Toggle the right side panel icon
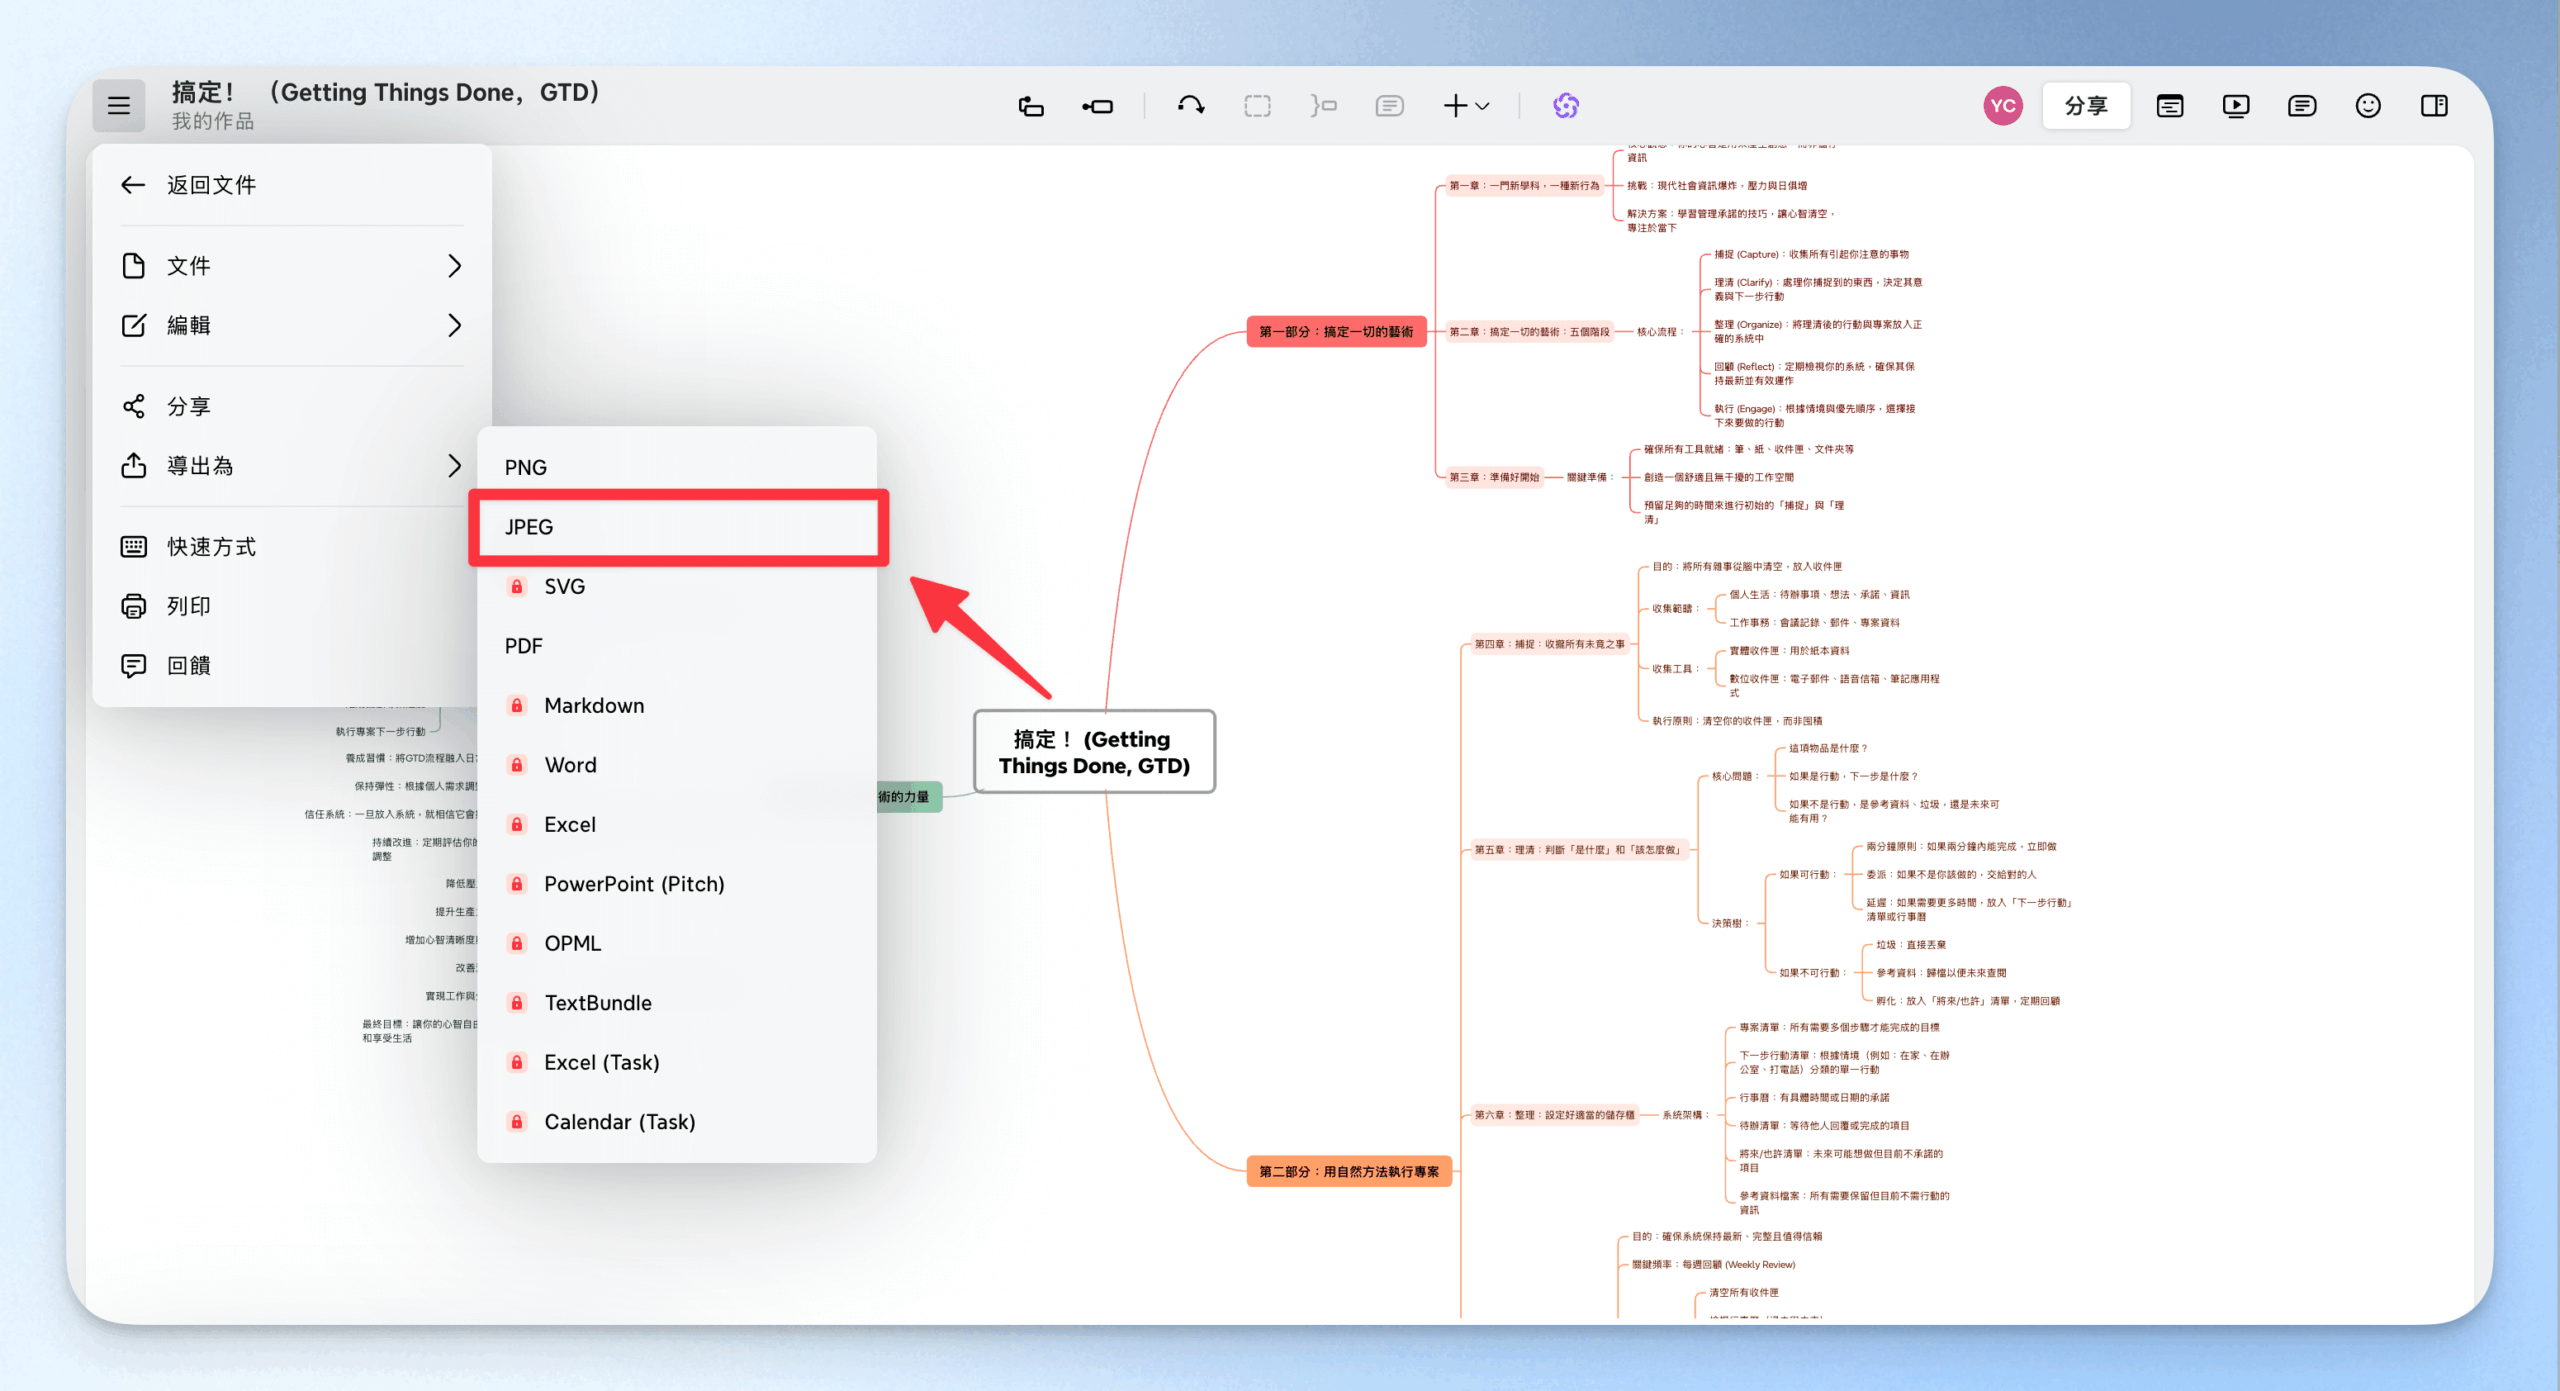The width and height of the screenshot is (2560, 1391). (x=2434, y=106)
